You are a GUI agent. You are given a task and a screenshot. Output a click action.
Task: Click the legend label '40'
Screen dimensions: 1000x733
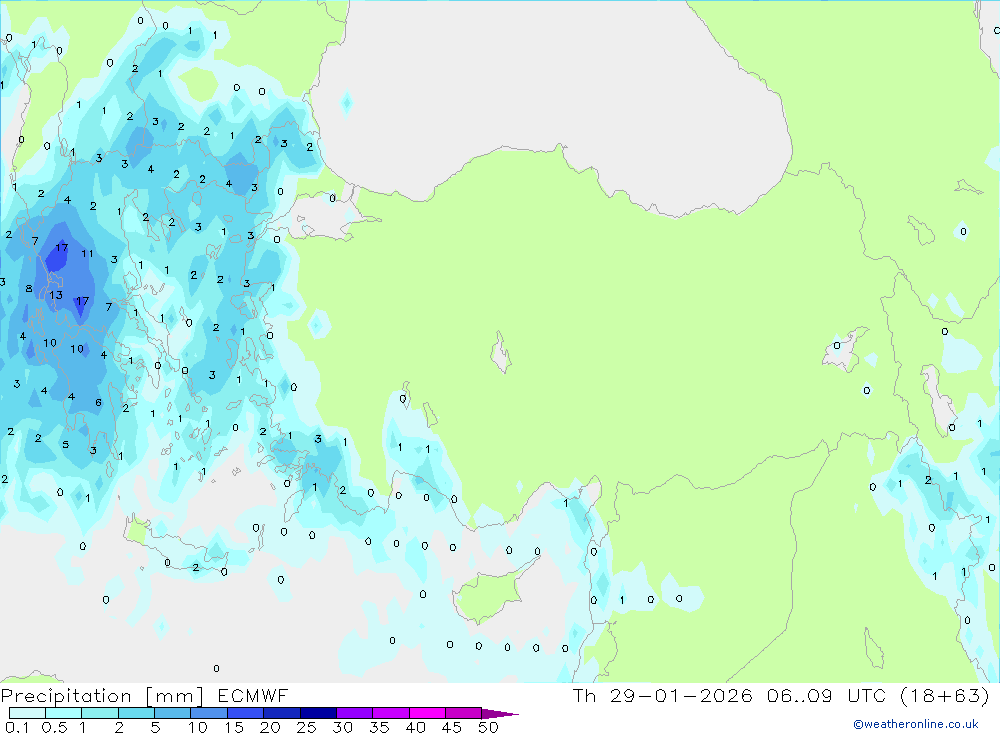415,727
